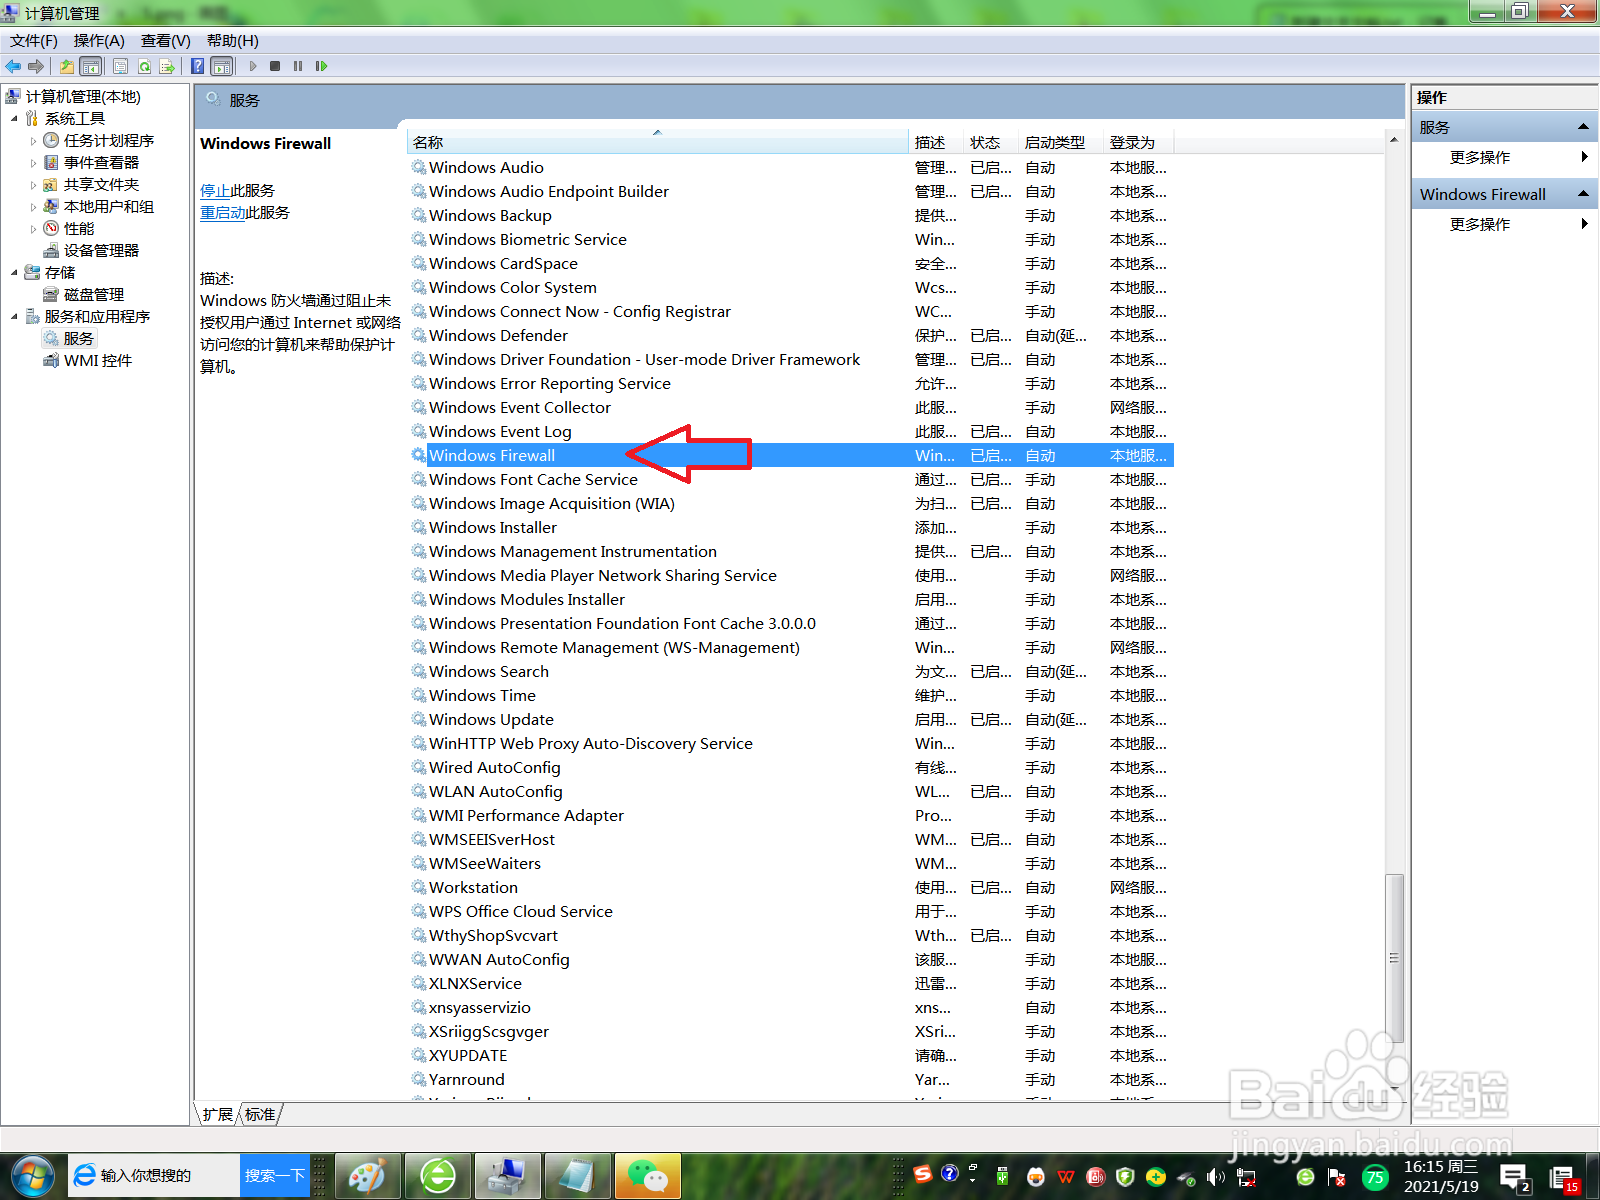Click the gear icon beside Windows Backup

coord(419,215)
